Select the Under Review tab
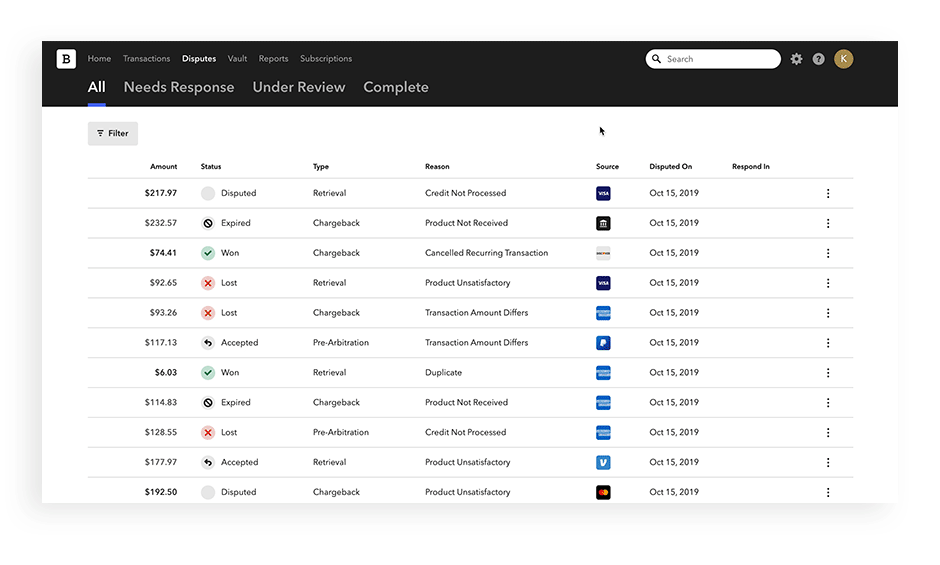 pyautogui.click(x=299, y=87)
